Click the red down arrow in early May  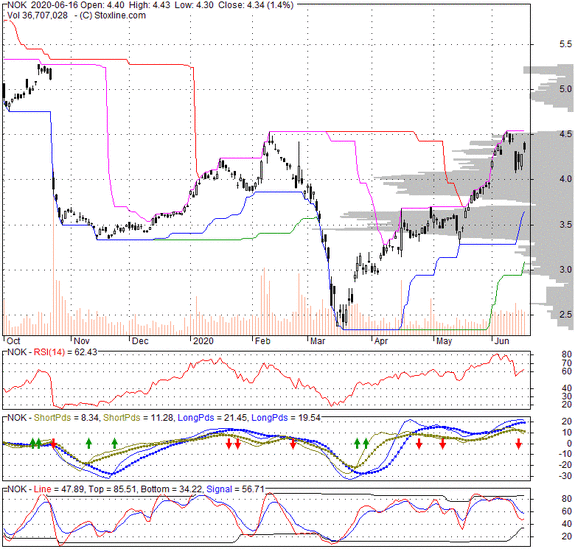click(x=443, y=444)
